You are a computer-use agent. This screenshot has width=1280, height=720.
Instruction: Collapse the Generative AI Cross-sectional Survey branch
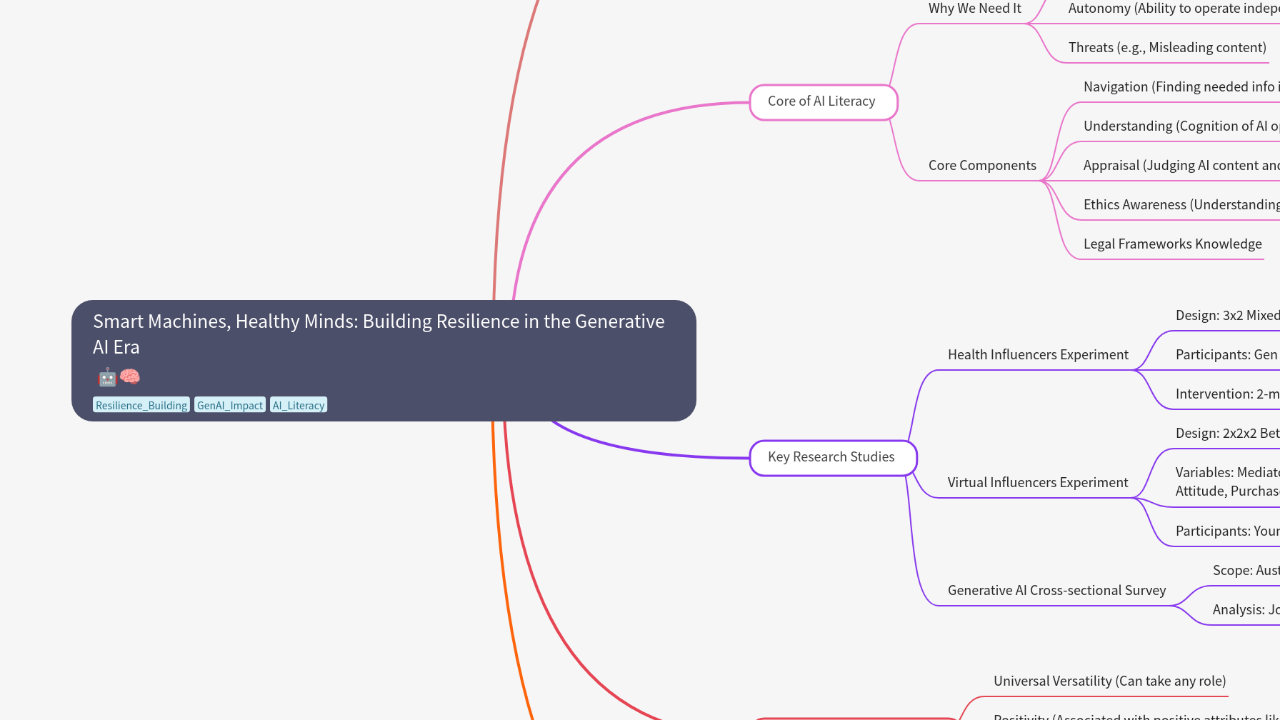coord(1056,590)
